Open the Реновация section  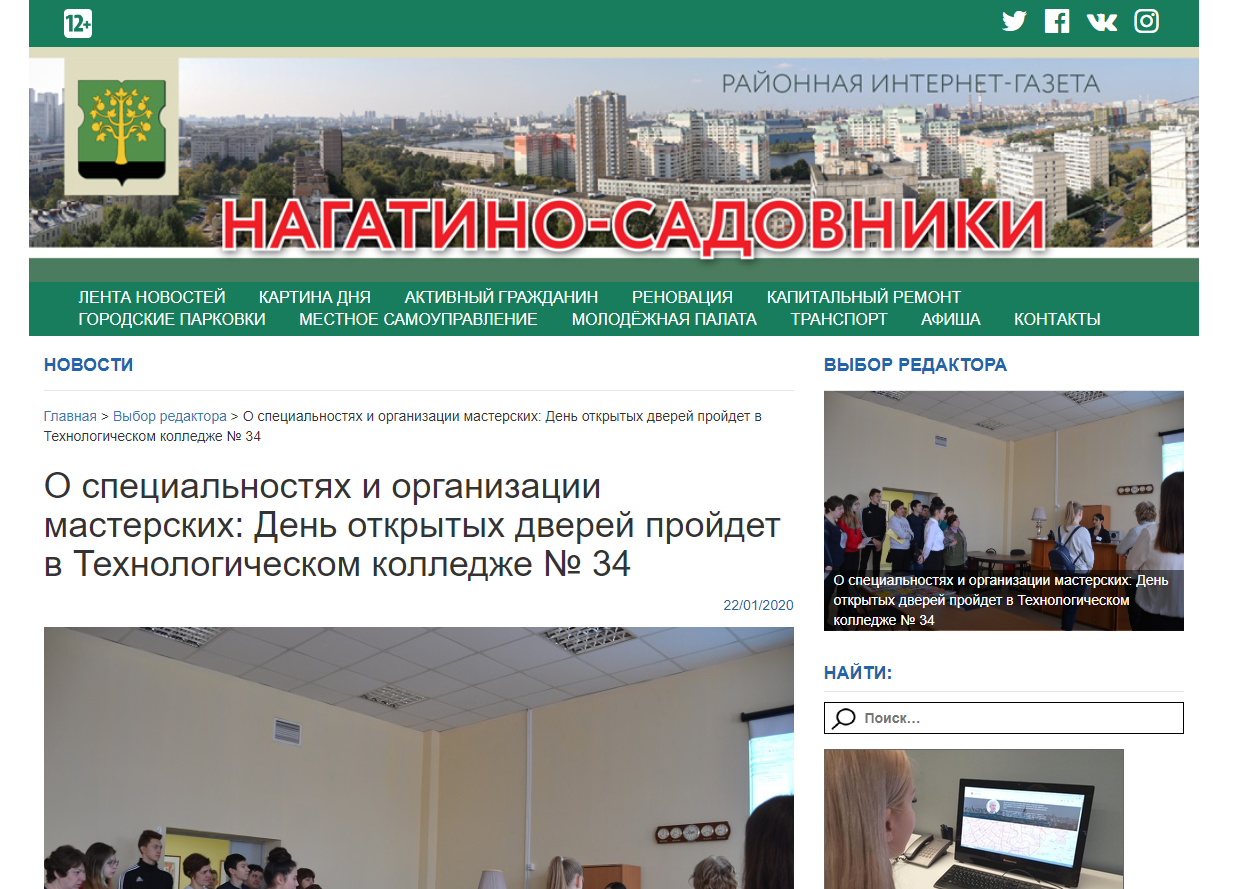pos(682,297)
